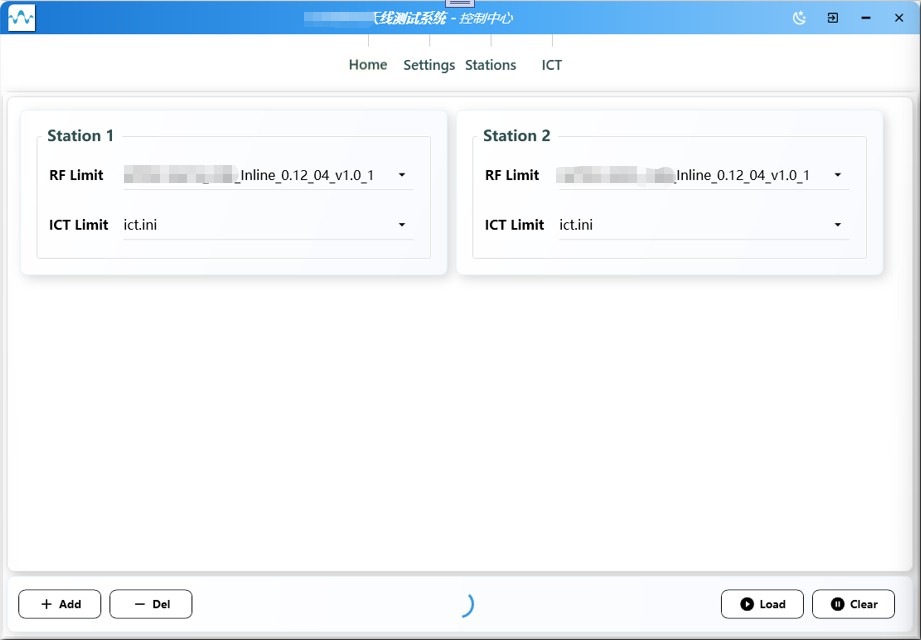
Task: Click the Load button
Action: (762, 604)
